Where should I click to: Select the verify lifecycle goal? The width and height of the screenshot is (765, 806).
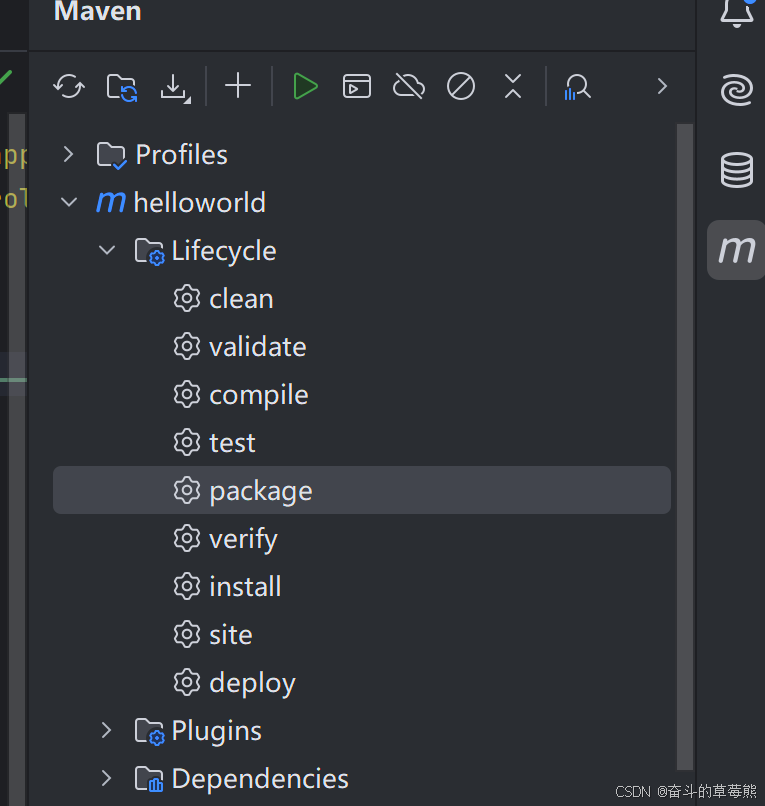(362, 539)
